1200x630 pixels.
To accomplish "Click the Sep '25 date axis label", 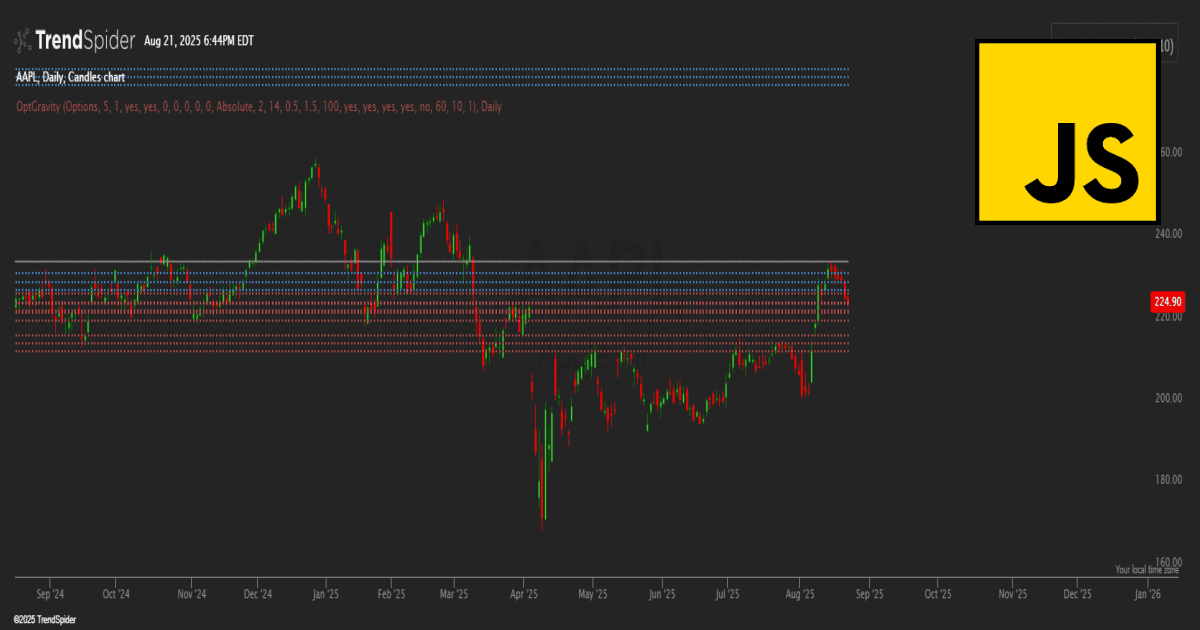I will 869,594.
